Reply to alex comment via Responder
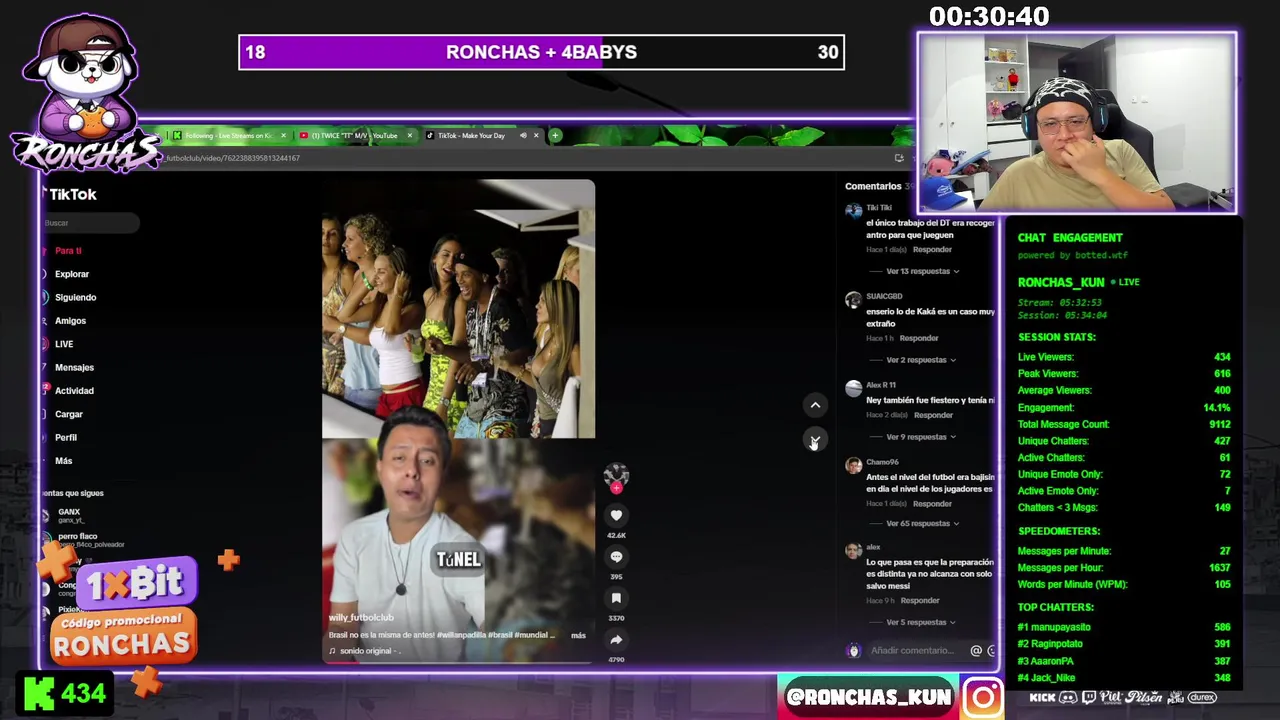 (920, 601)
